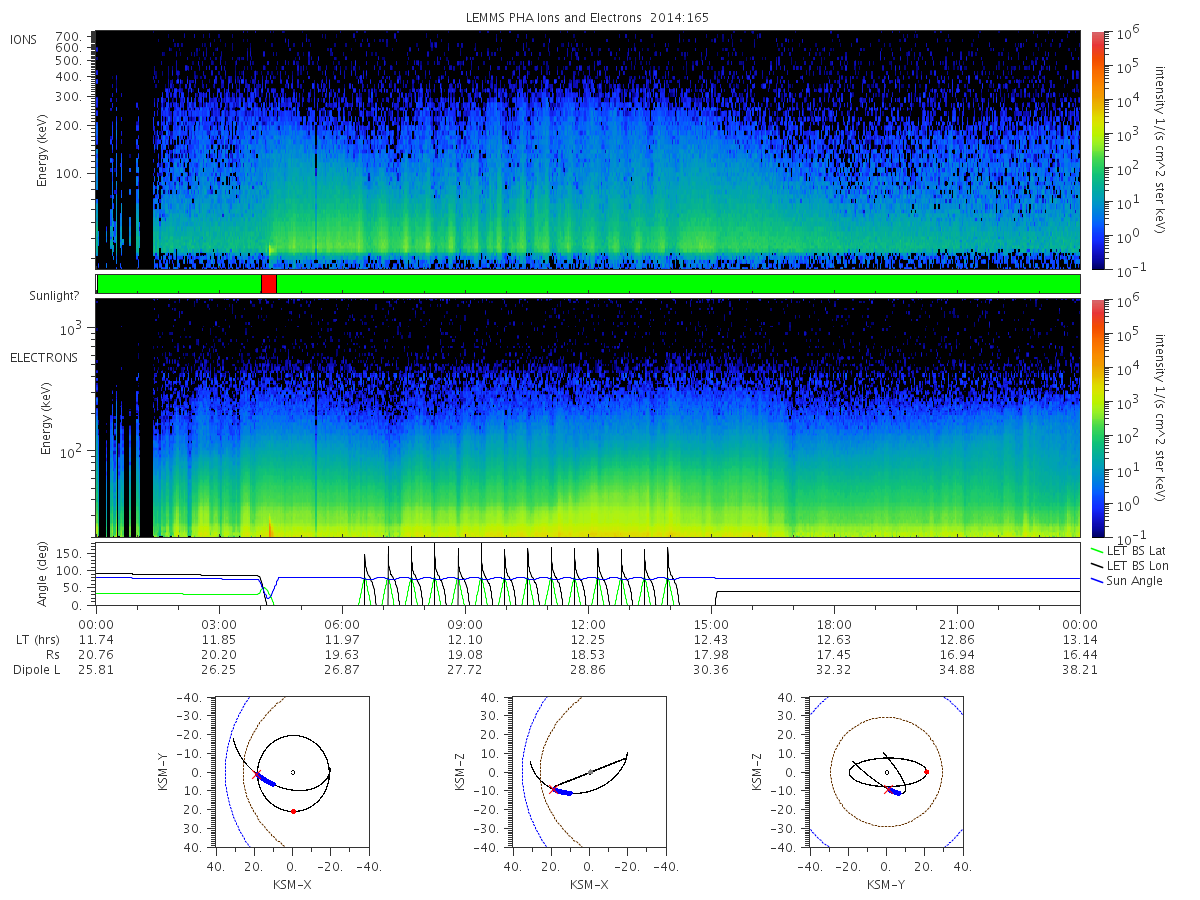
Task: Select the LT value 11.74
Action: [95, 639]
